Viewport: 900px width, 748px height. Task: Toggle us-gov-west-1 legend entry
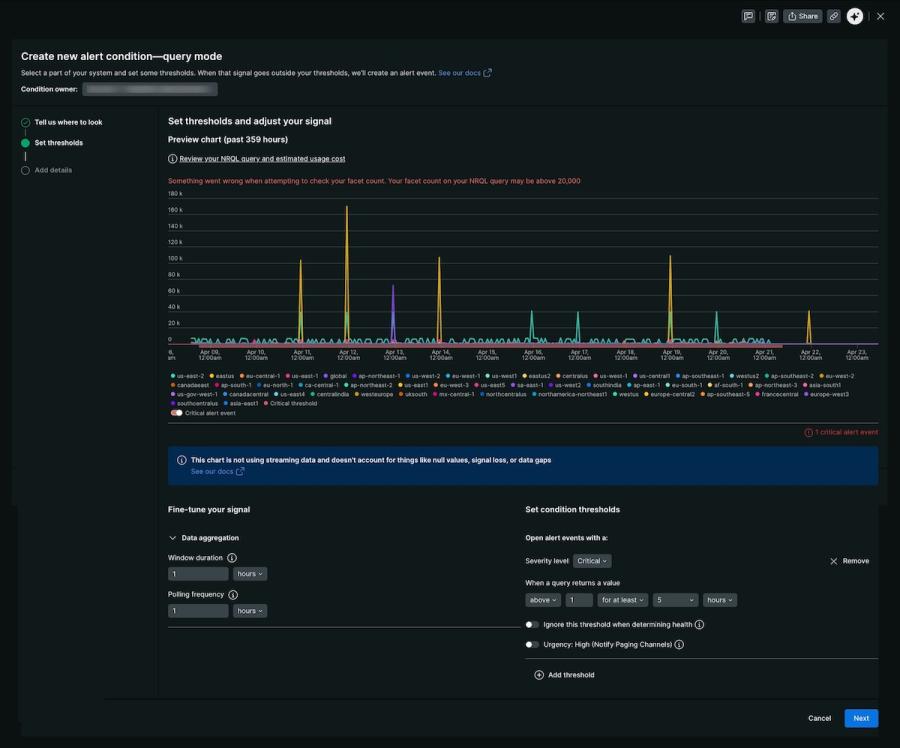coord(194,394)
